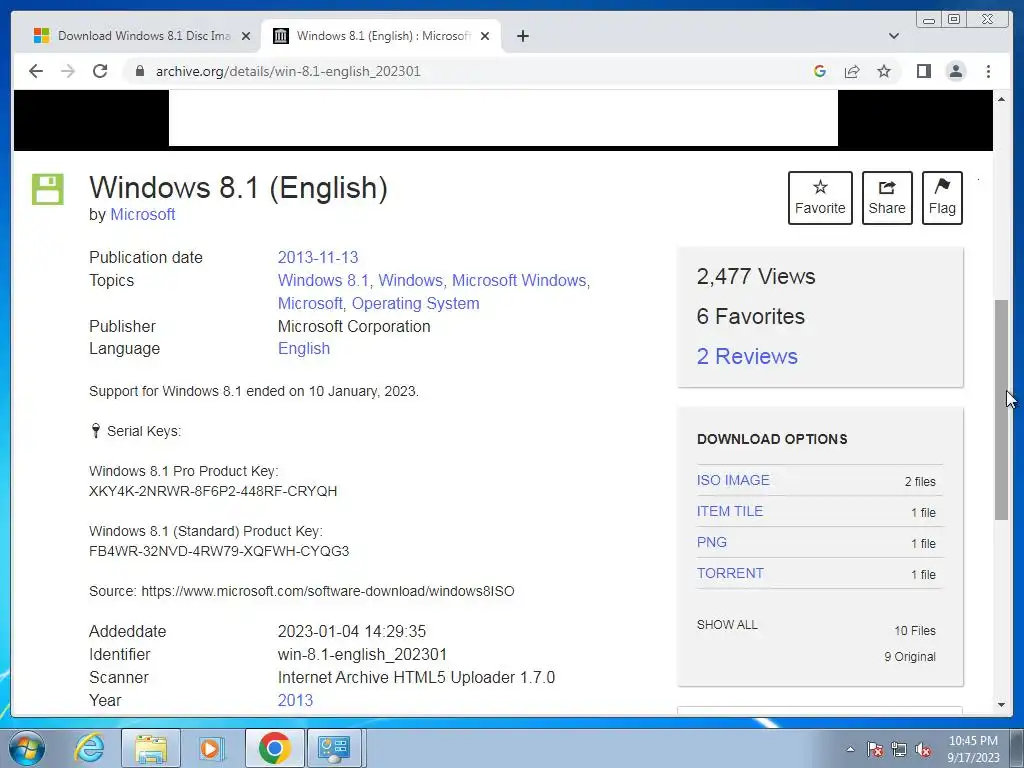The height and width of the screenshot is (768, 1024).
Task: Open the Chrome side panel
Action: [x=923, y=71]
